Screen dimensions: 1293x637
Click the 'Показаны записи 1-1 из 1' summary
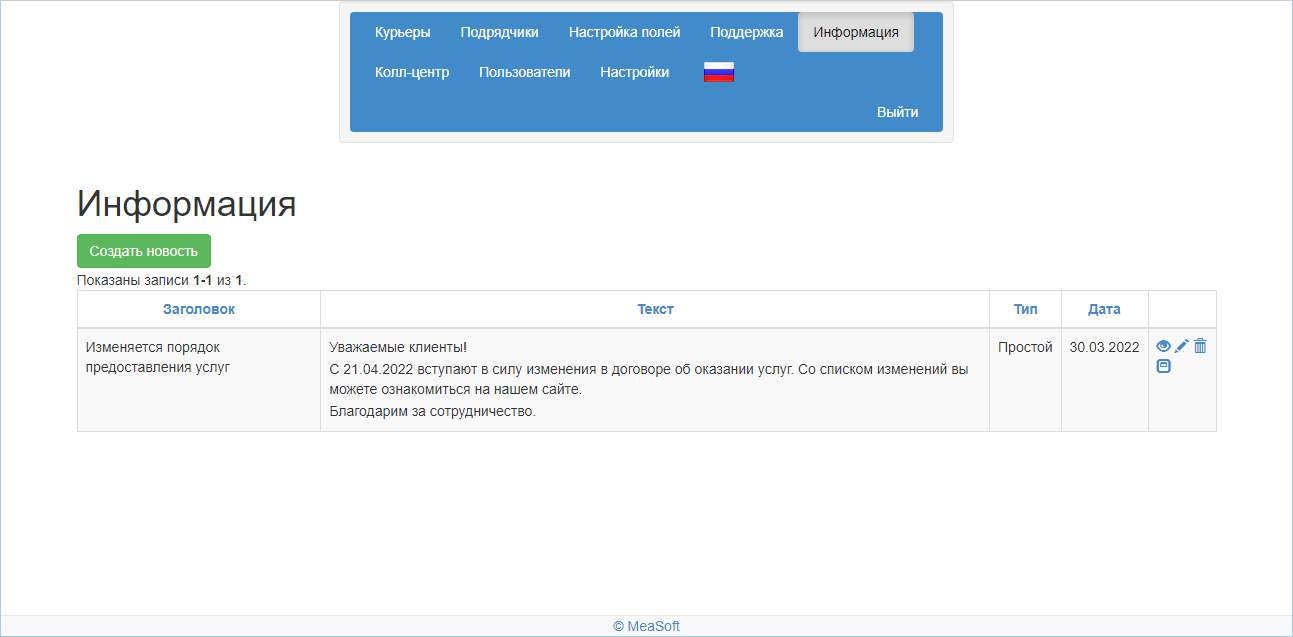(x=162, y=281)
